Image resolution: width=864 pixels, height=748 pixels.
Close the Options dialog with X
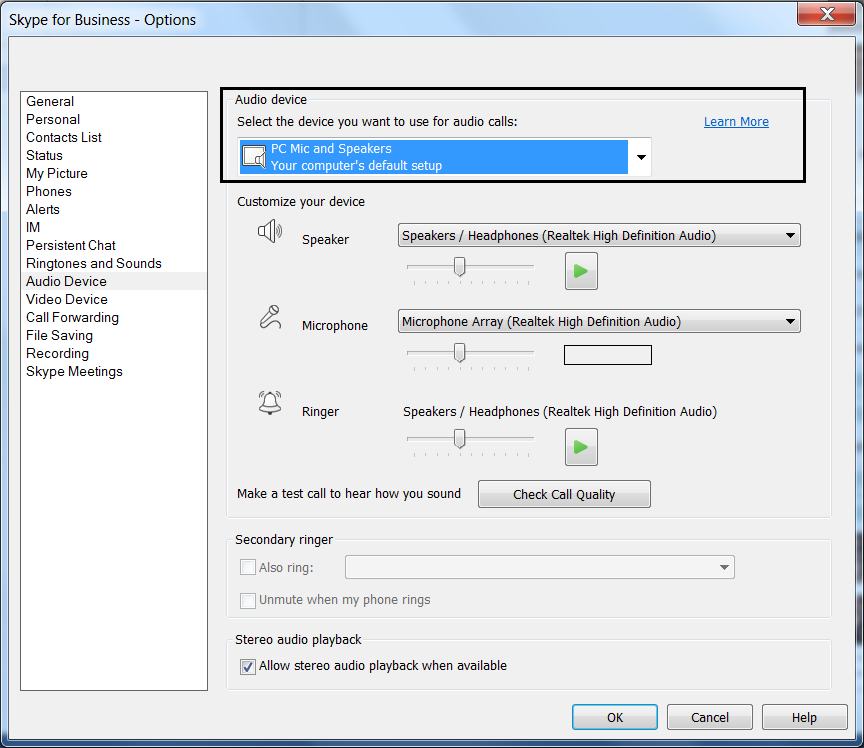(x=826, y=13)
